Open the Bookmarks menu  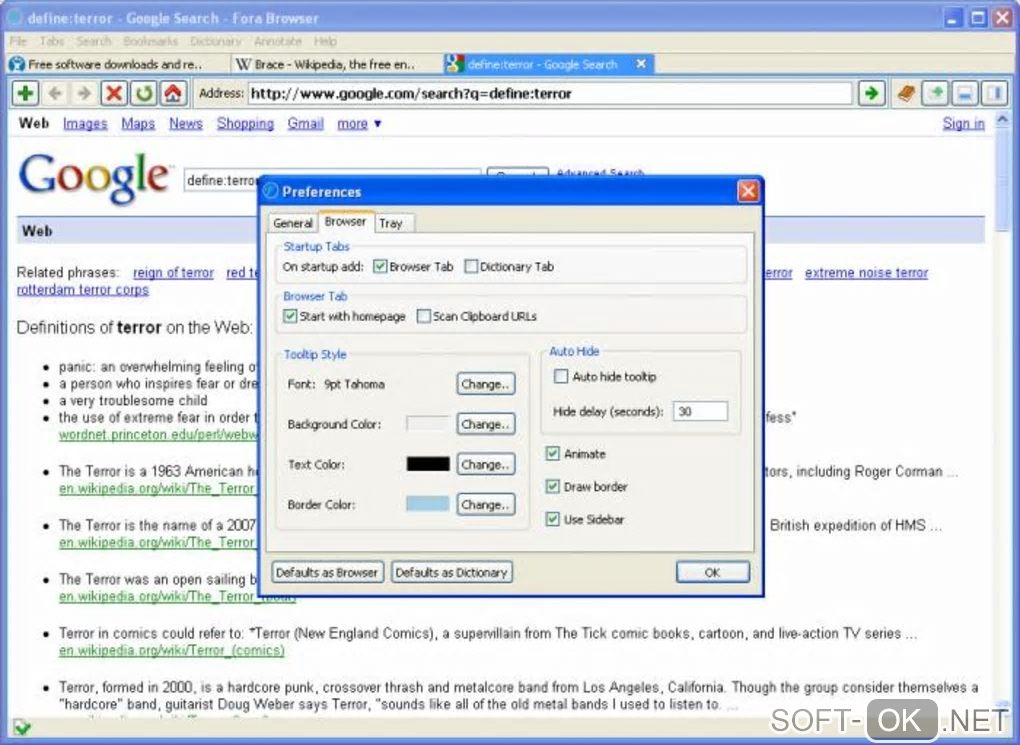(150, 41)
